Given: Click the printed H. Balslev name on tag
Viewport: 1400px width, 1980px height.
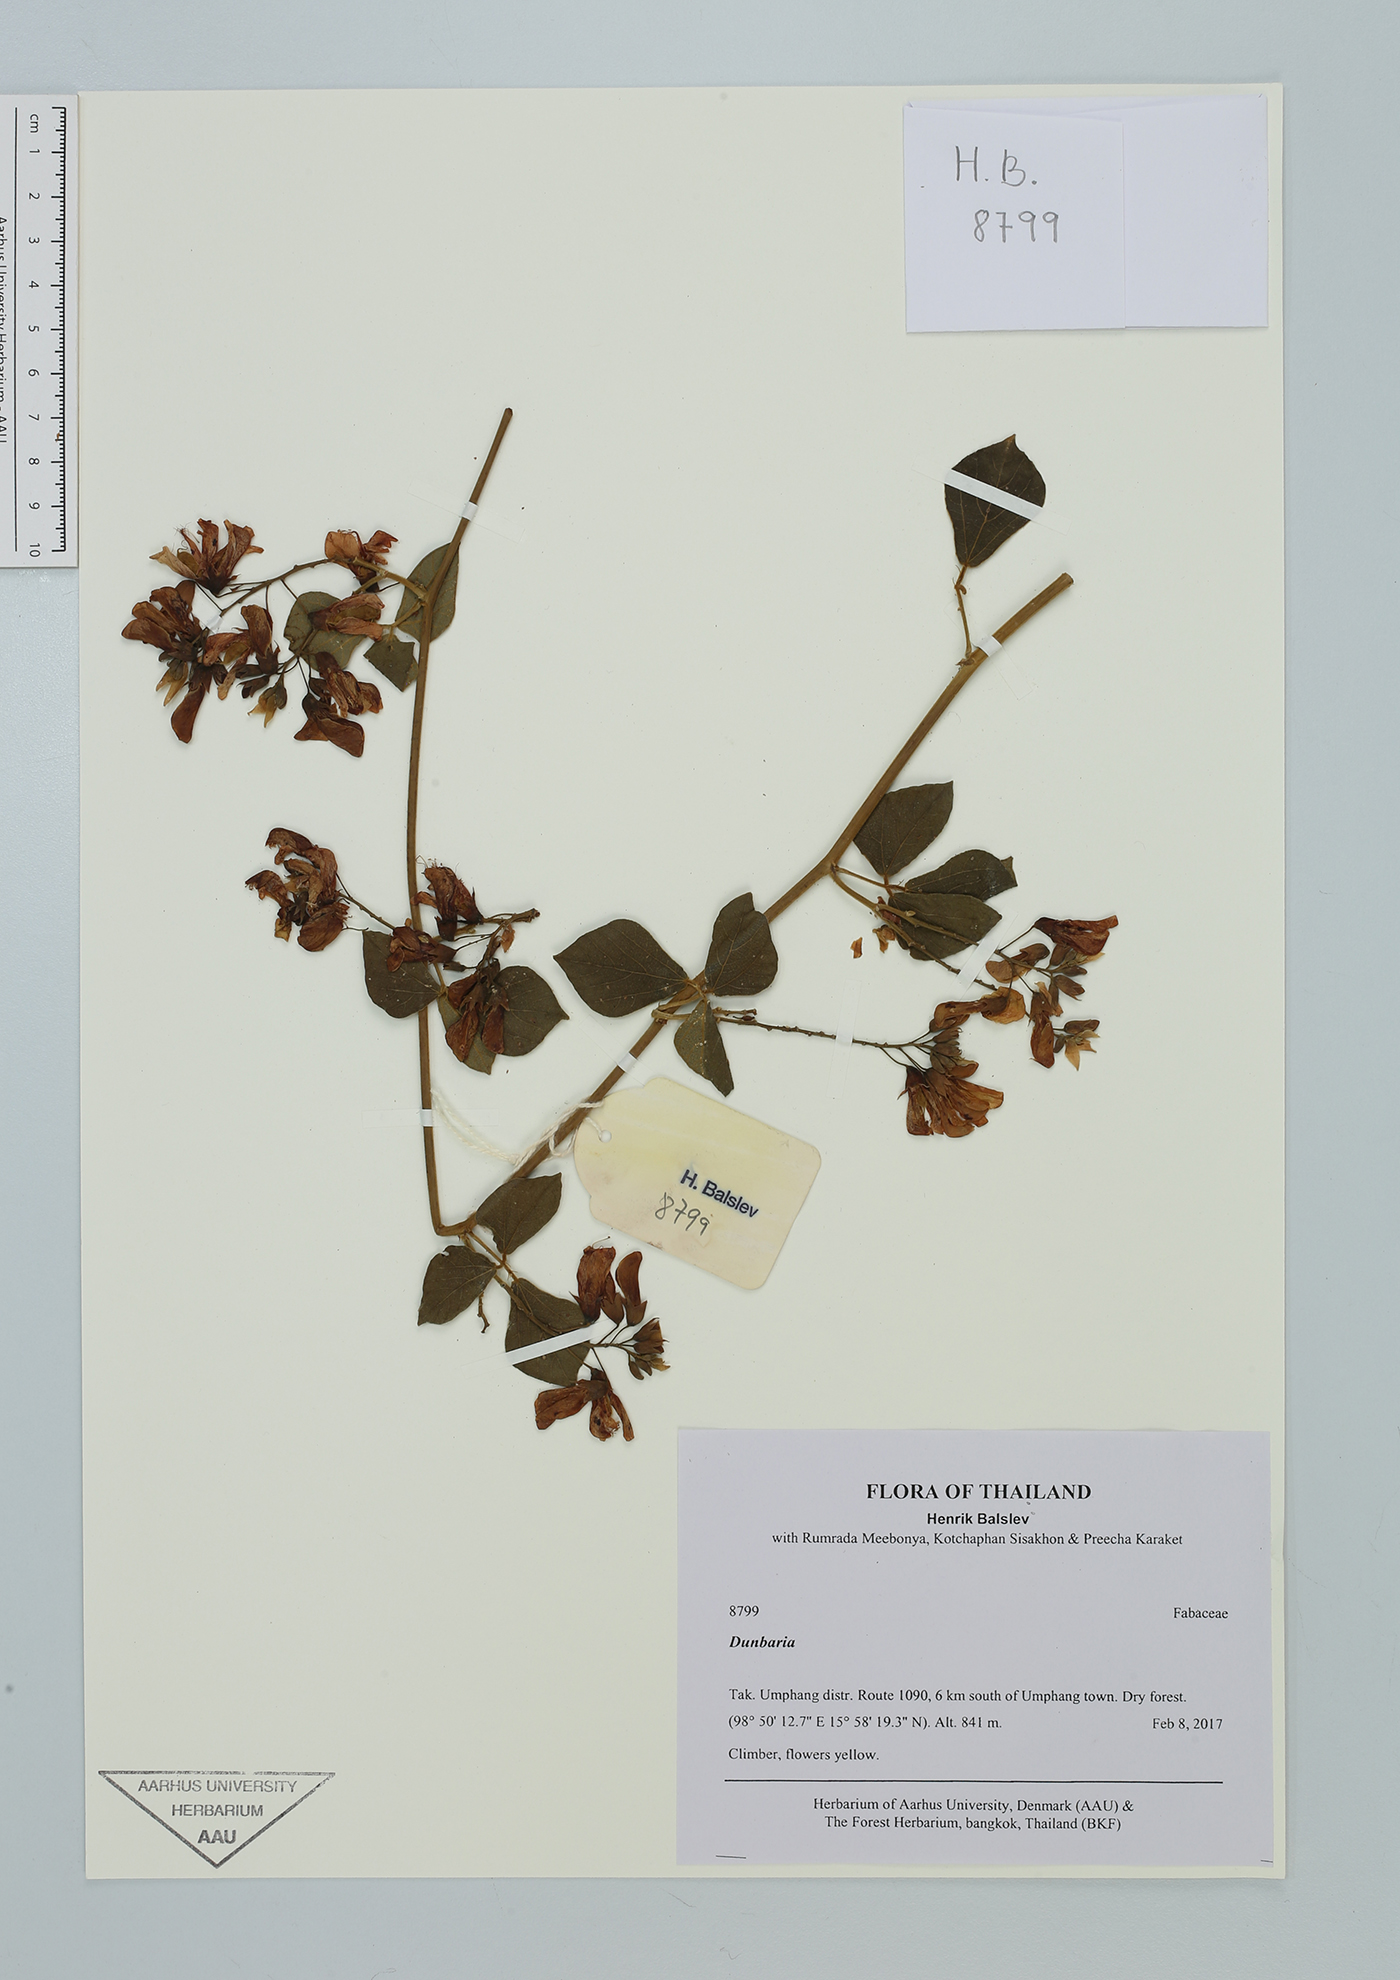Looking at the screenshot, I should pyautogui.click(x=719, y=1192).
